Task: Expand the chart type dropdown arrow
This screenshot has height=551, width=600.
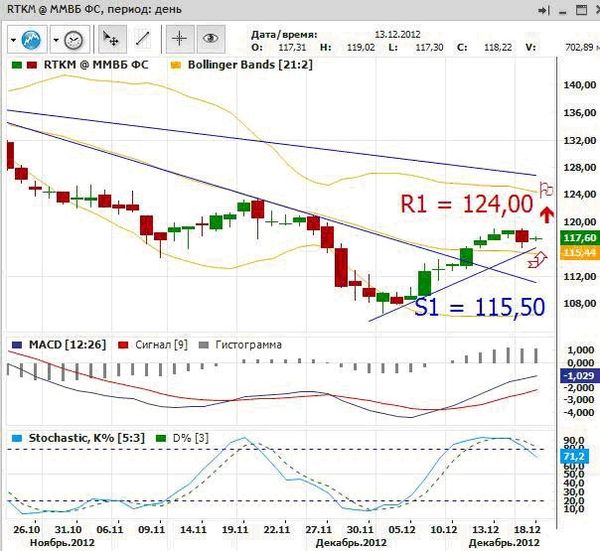Action: [13, 40]
